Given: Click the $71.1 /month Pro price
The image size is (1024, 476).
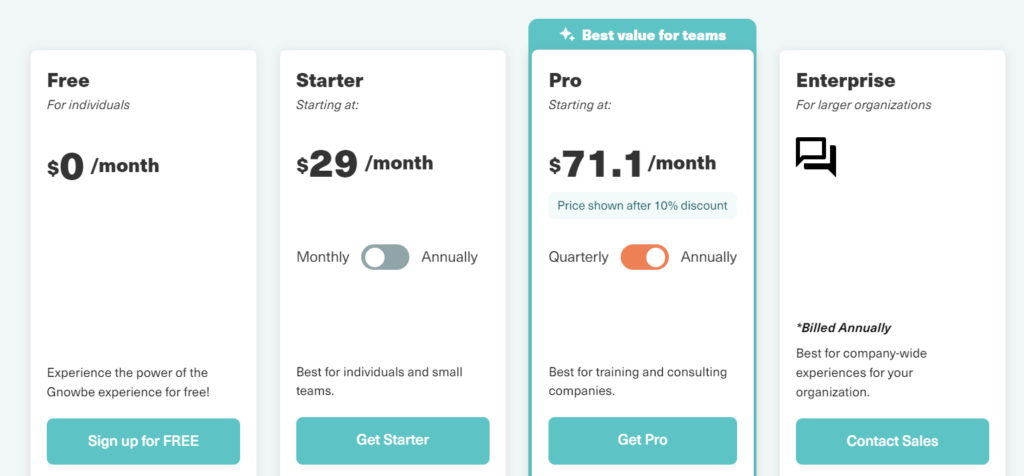Looking at the screenshot, I should coord(632,164).
